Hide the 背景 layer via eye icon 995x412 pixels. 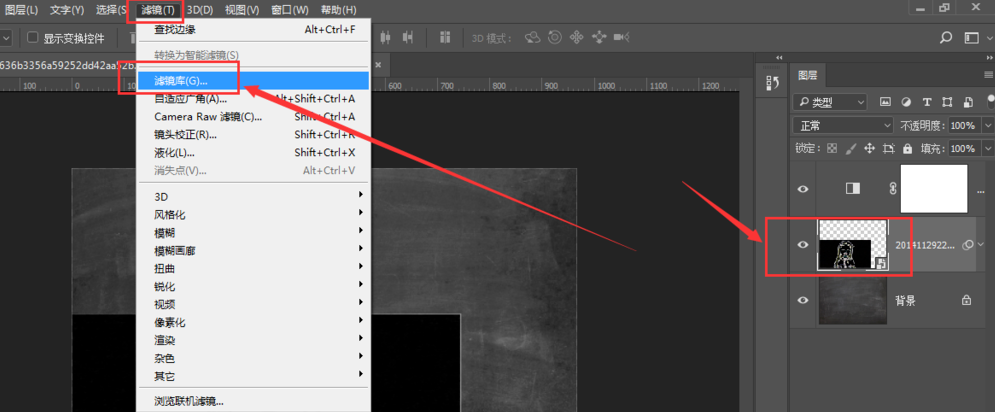(803, 300)
